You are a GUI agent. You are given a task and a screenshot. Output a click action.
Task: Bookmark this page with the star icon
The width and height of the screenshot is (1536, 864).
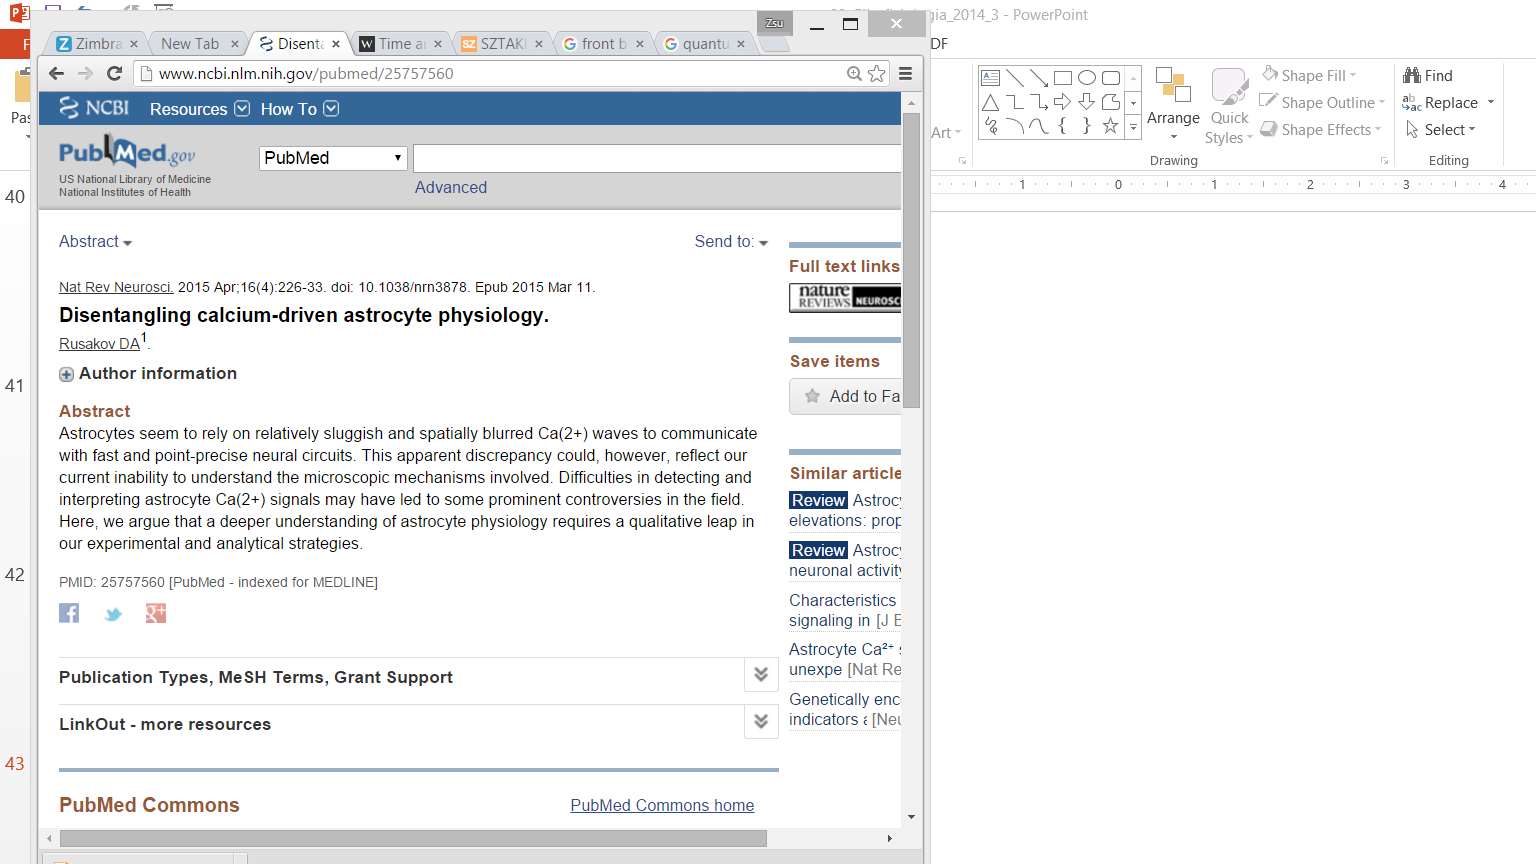(x=877, y=73)
